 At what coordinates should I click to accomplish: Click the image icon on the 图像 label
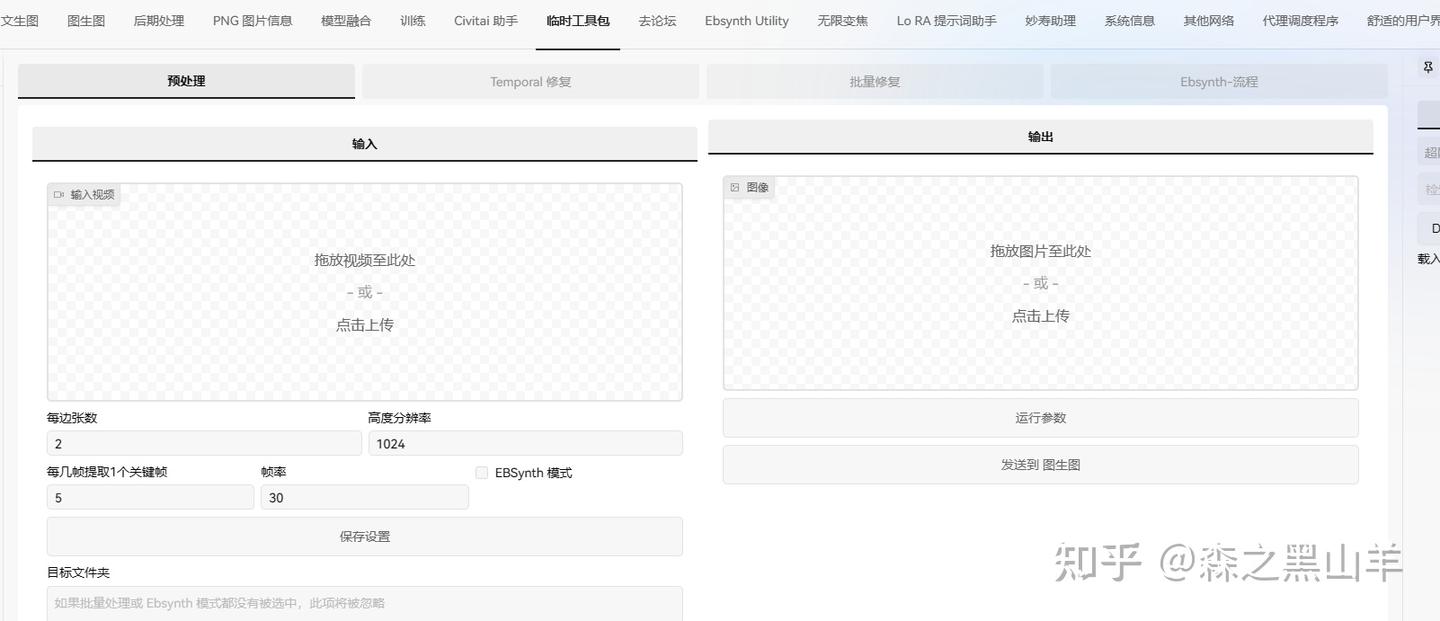click(x=735, y=187)
